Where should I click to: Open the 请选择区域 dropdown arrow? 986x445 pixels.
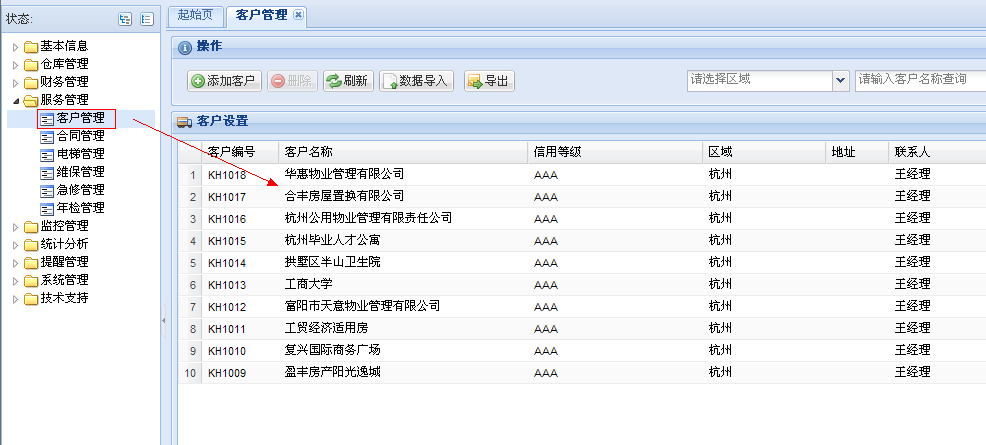coord(841,80)
